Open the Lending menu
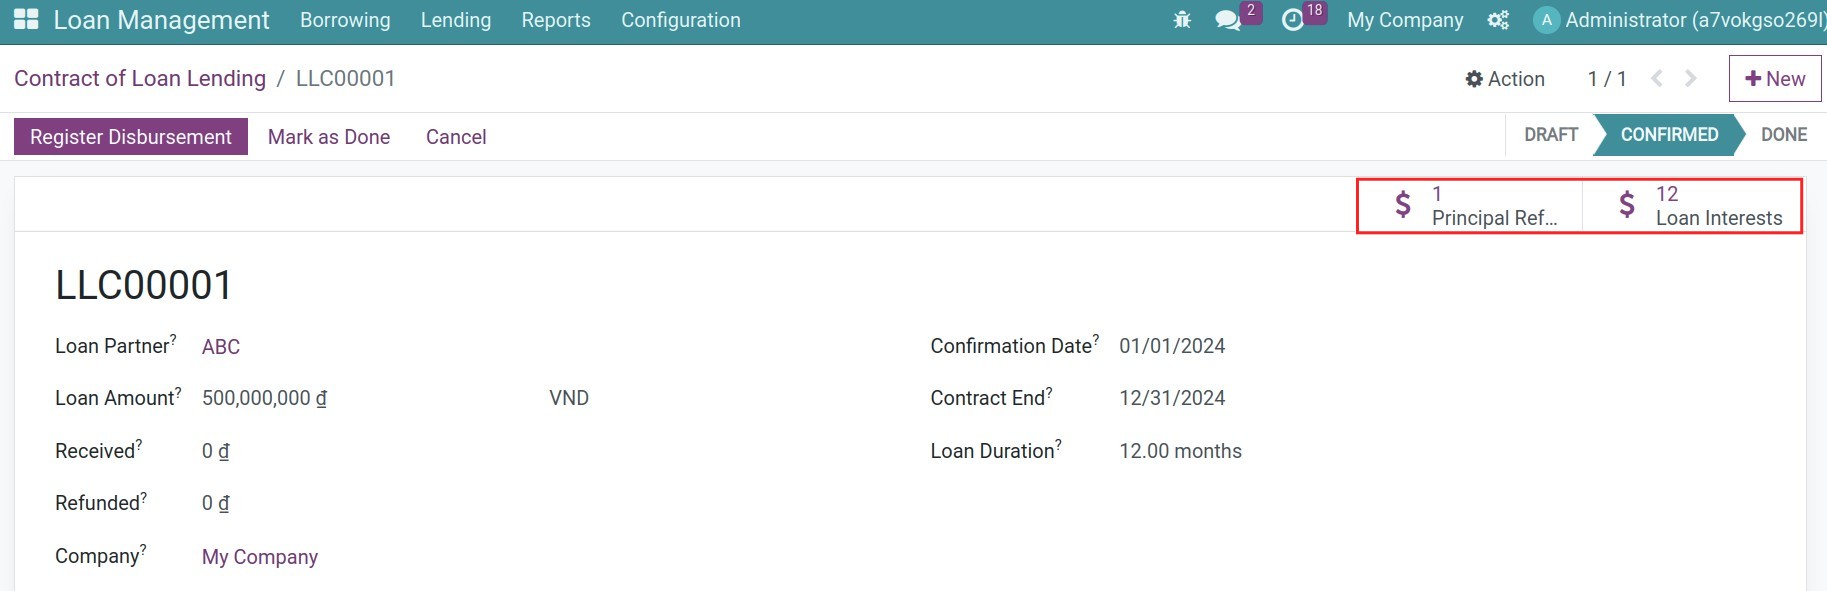The height and width of the screenshot is (591, 1827). point(456,20)
